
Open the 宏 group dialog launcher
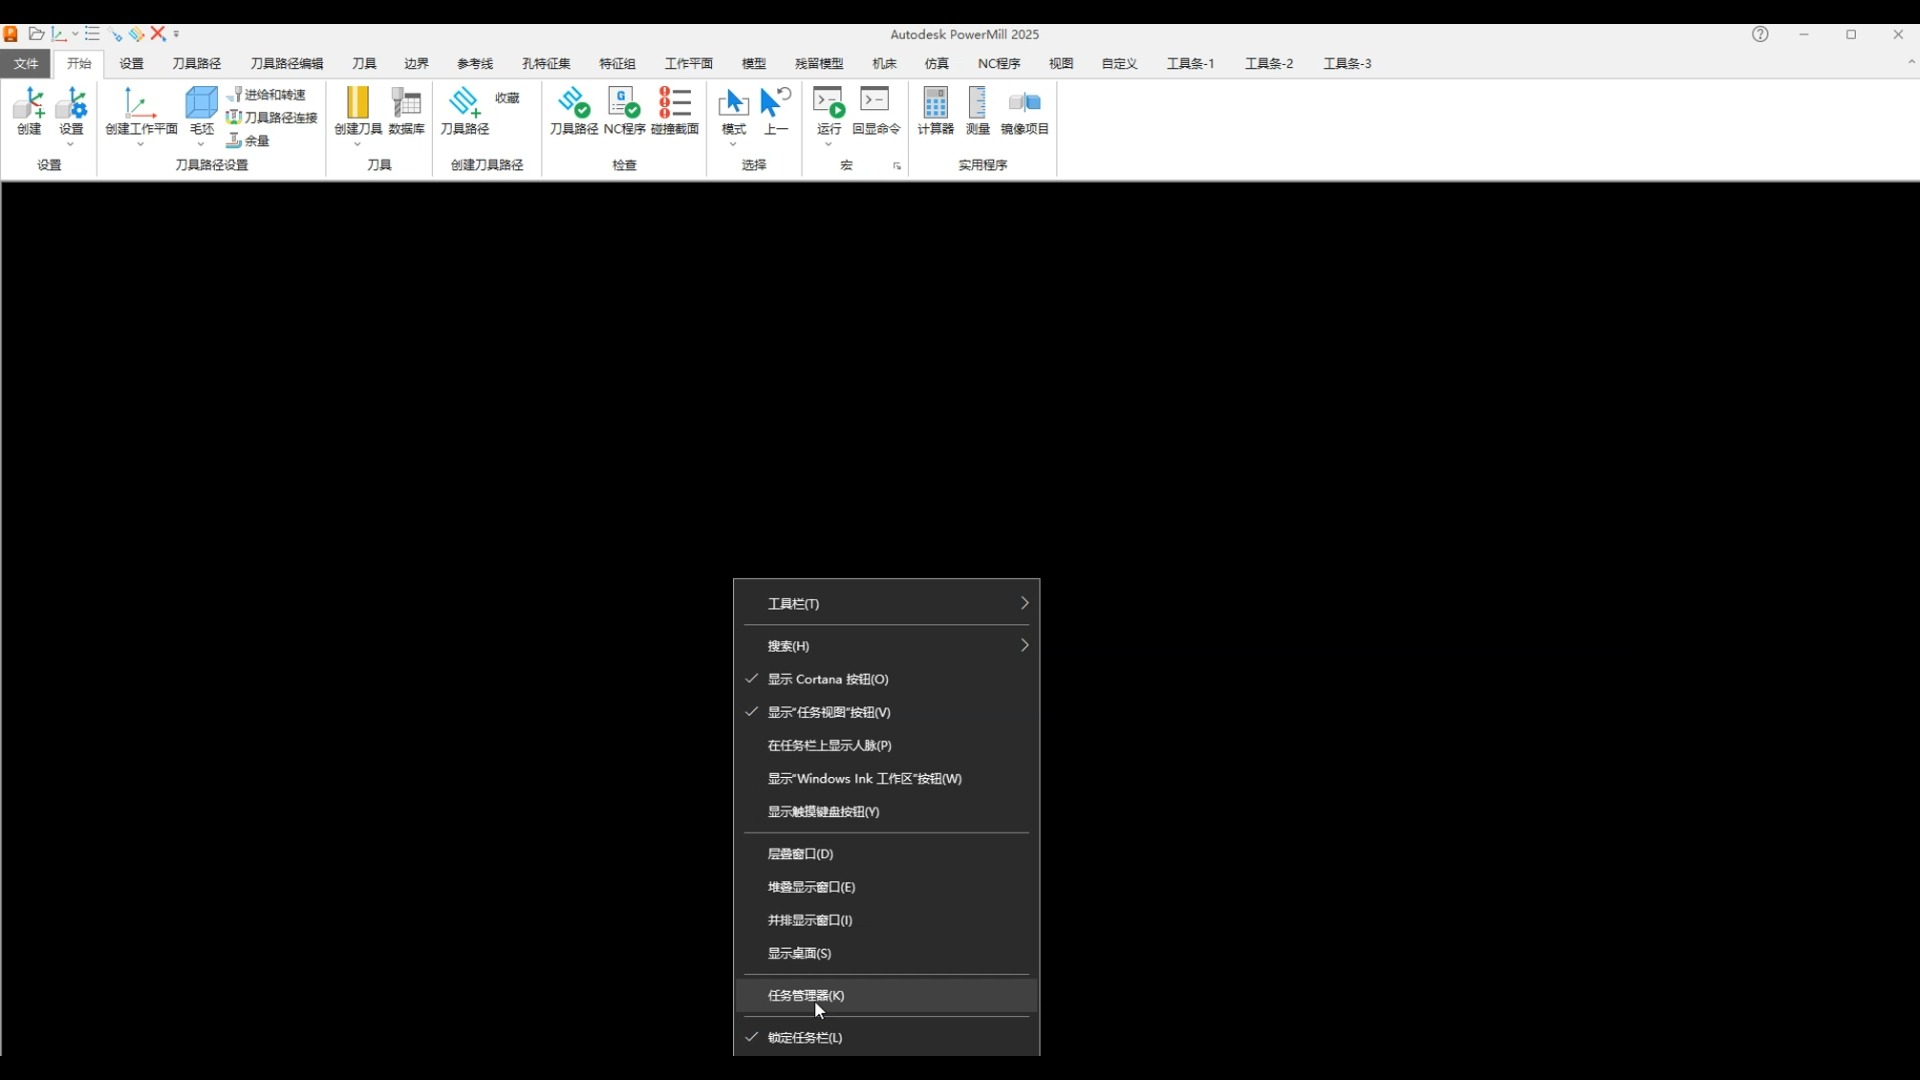(x=897, y=166)
